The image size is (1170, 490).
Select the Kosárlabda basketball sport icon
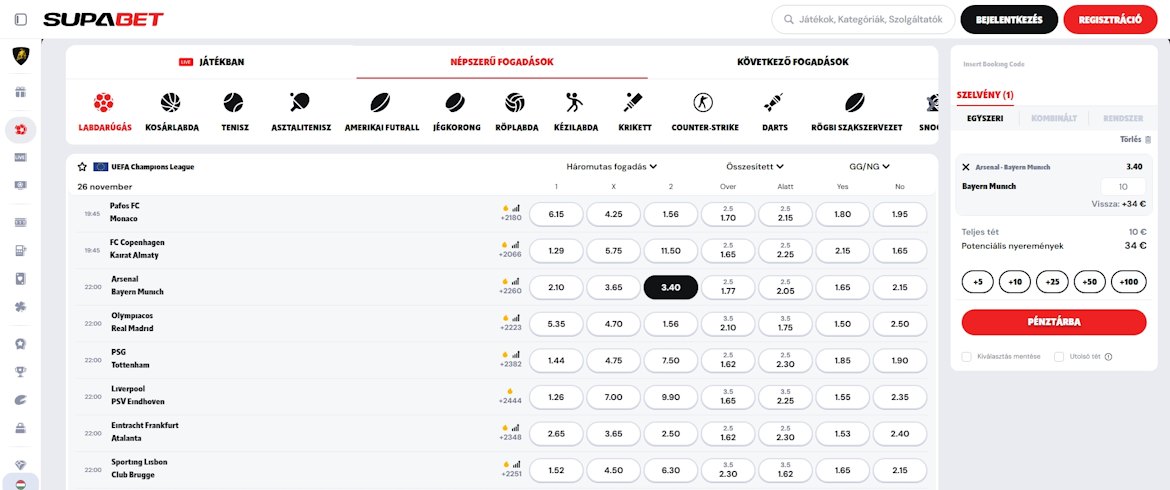(x=171, y=103)
